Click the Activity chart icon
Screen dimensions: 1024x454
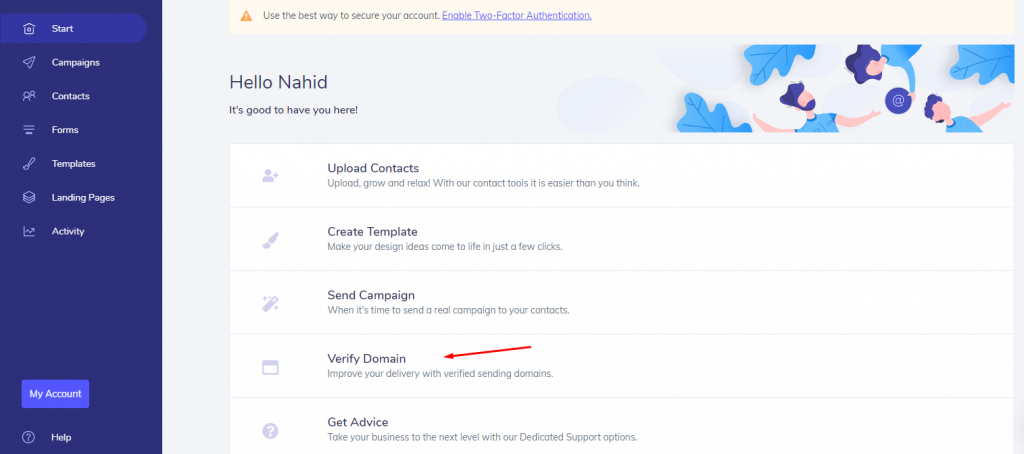coord(29,231)
